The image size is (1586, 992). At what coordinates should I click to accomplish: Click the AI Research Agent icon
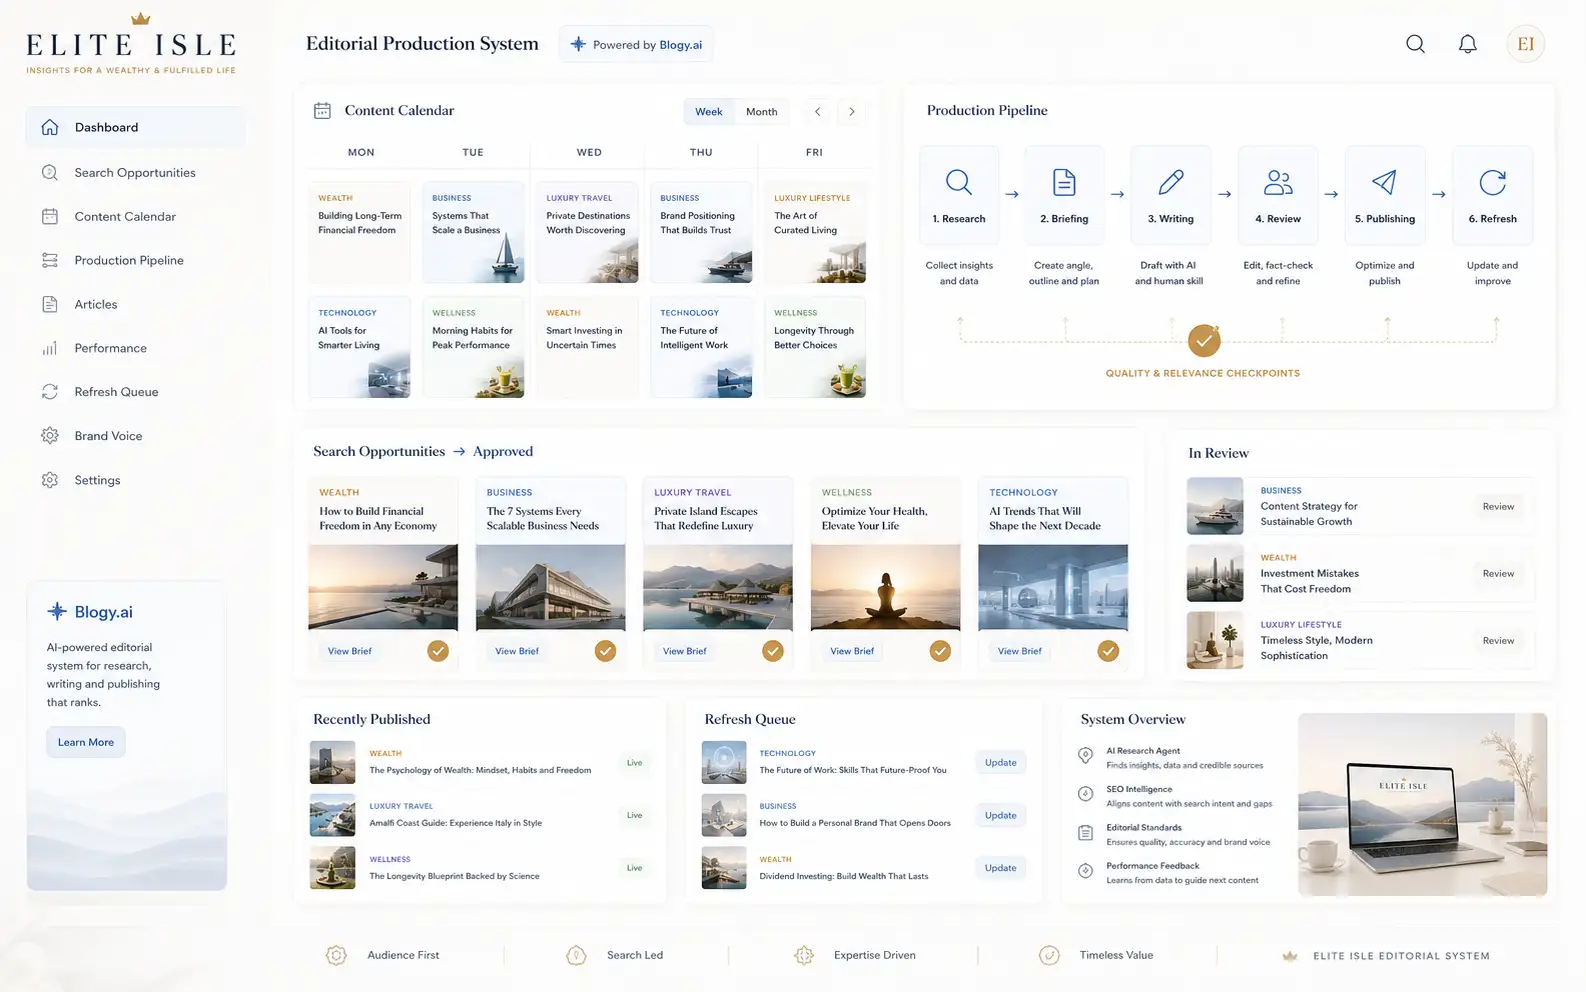coord(1085,755)
